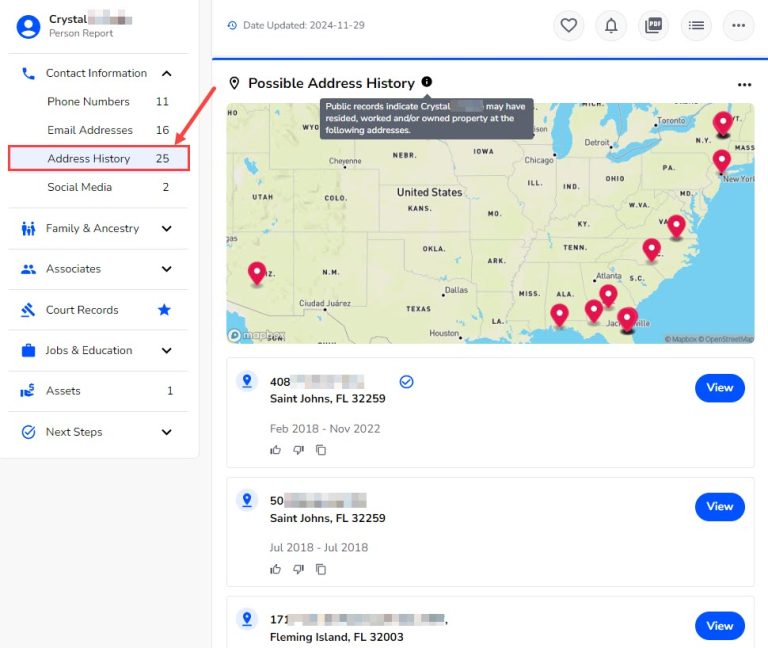This screenshot has height=648, width=768.
Task: Thumbs up the first Saint Johns address
Action: coord(276,450)
